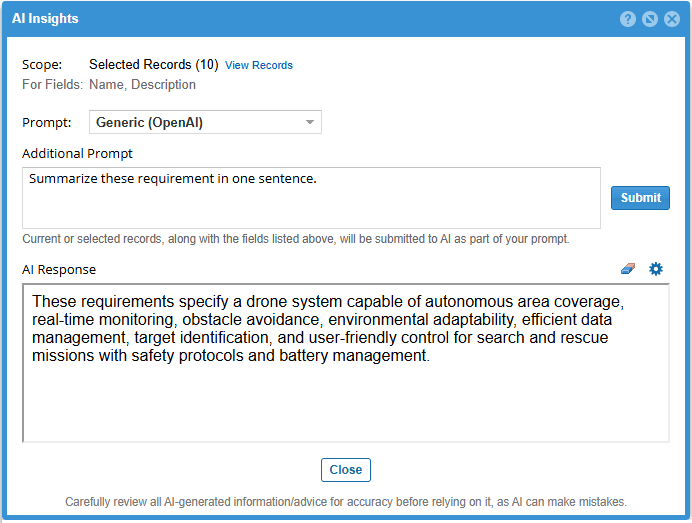
Task: Open the Generic (OpenAI) prompt combo box
Action: (x=196, y=123)
